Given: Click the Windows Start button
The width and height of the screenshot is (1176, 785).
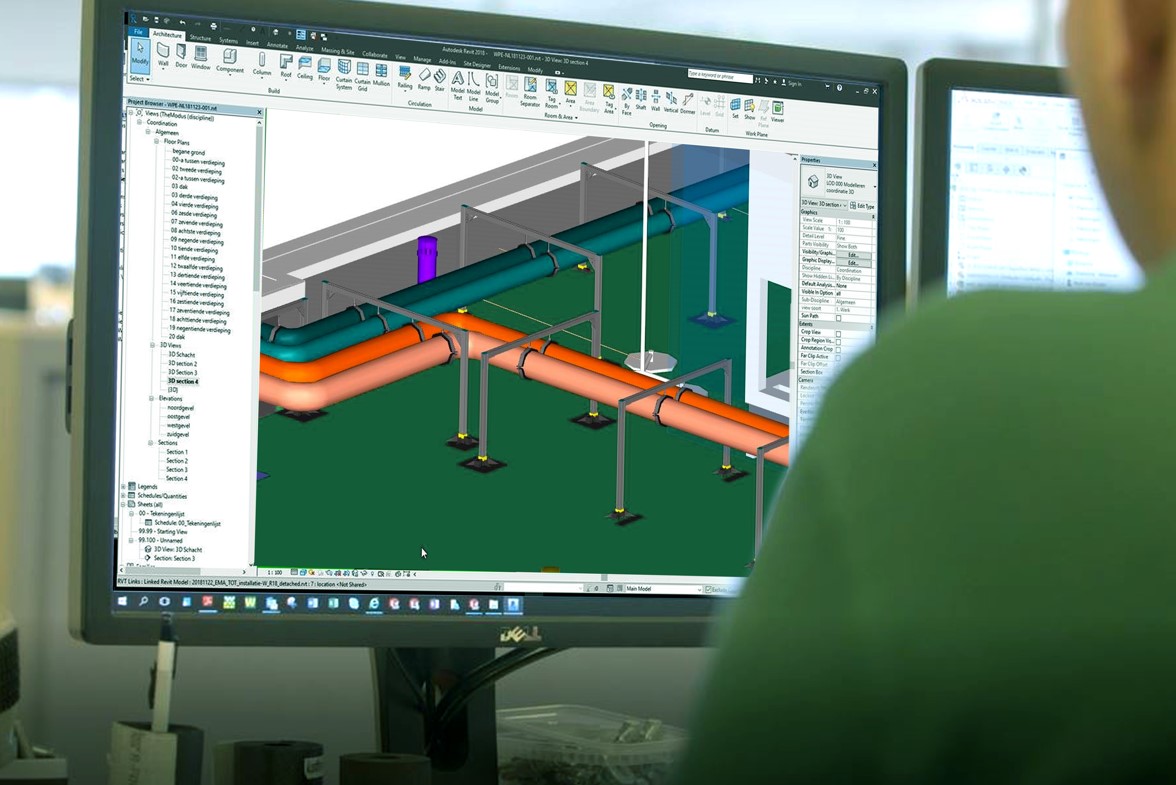Looking at the screenshot, I should 124,601.
